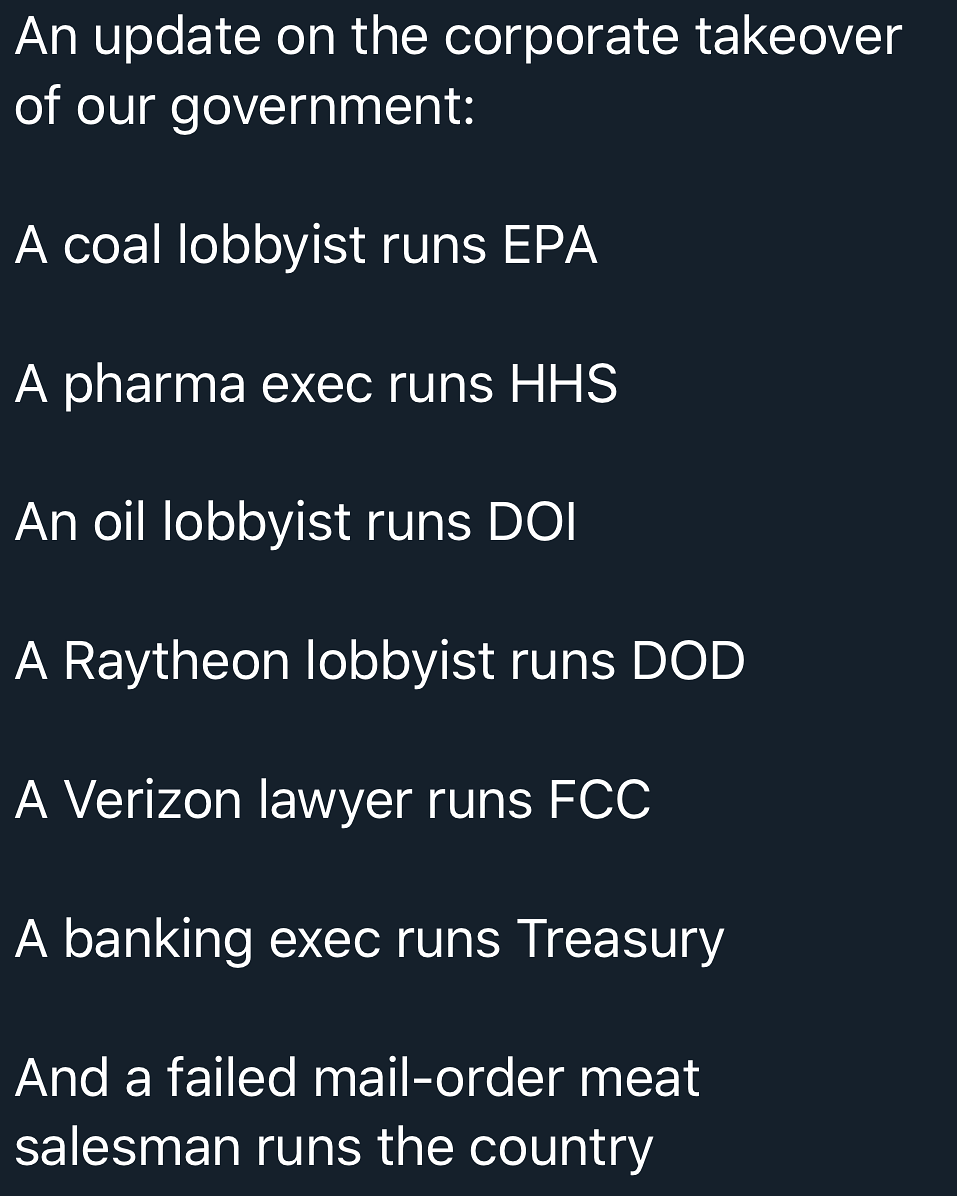Screen dimensions: 957x1196
Task: Select the "DOI" acronym
Action: [x=532, y=523]
